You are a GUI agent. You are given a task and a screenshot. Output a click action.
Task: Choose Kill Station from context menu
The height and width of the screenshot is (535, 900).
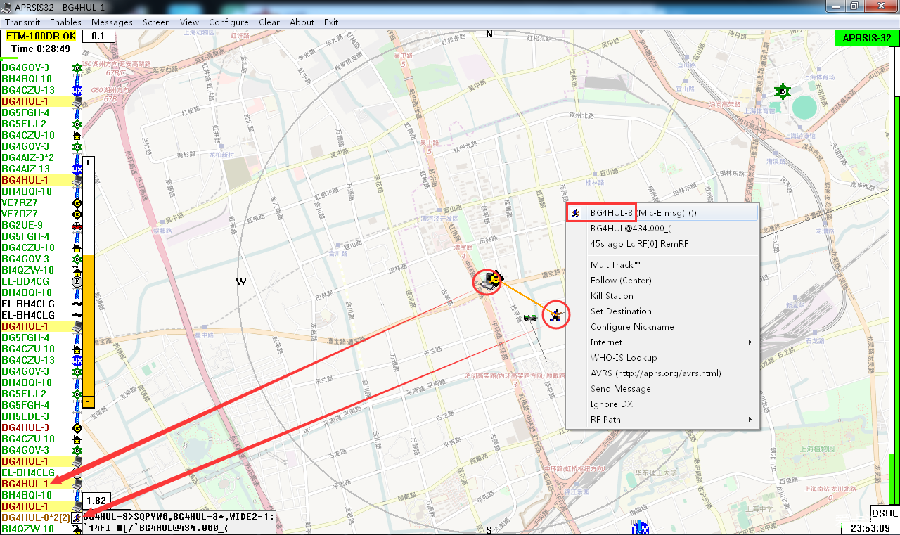click(613, 296)
